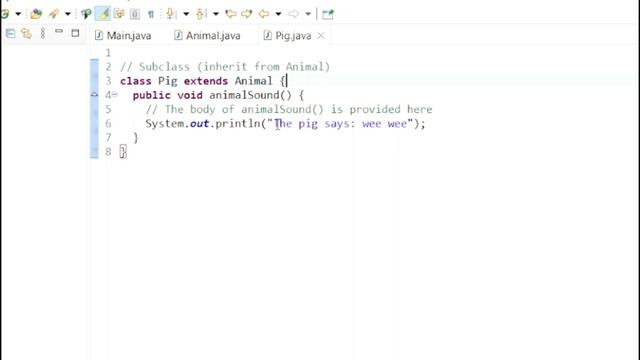Click the class name "Pig" on line 3
This screenshot has height=360, width=640.
pyautogui.click(x=168, y=81)
